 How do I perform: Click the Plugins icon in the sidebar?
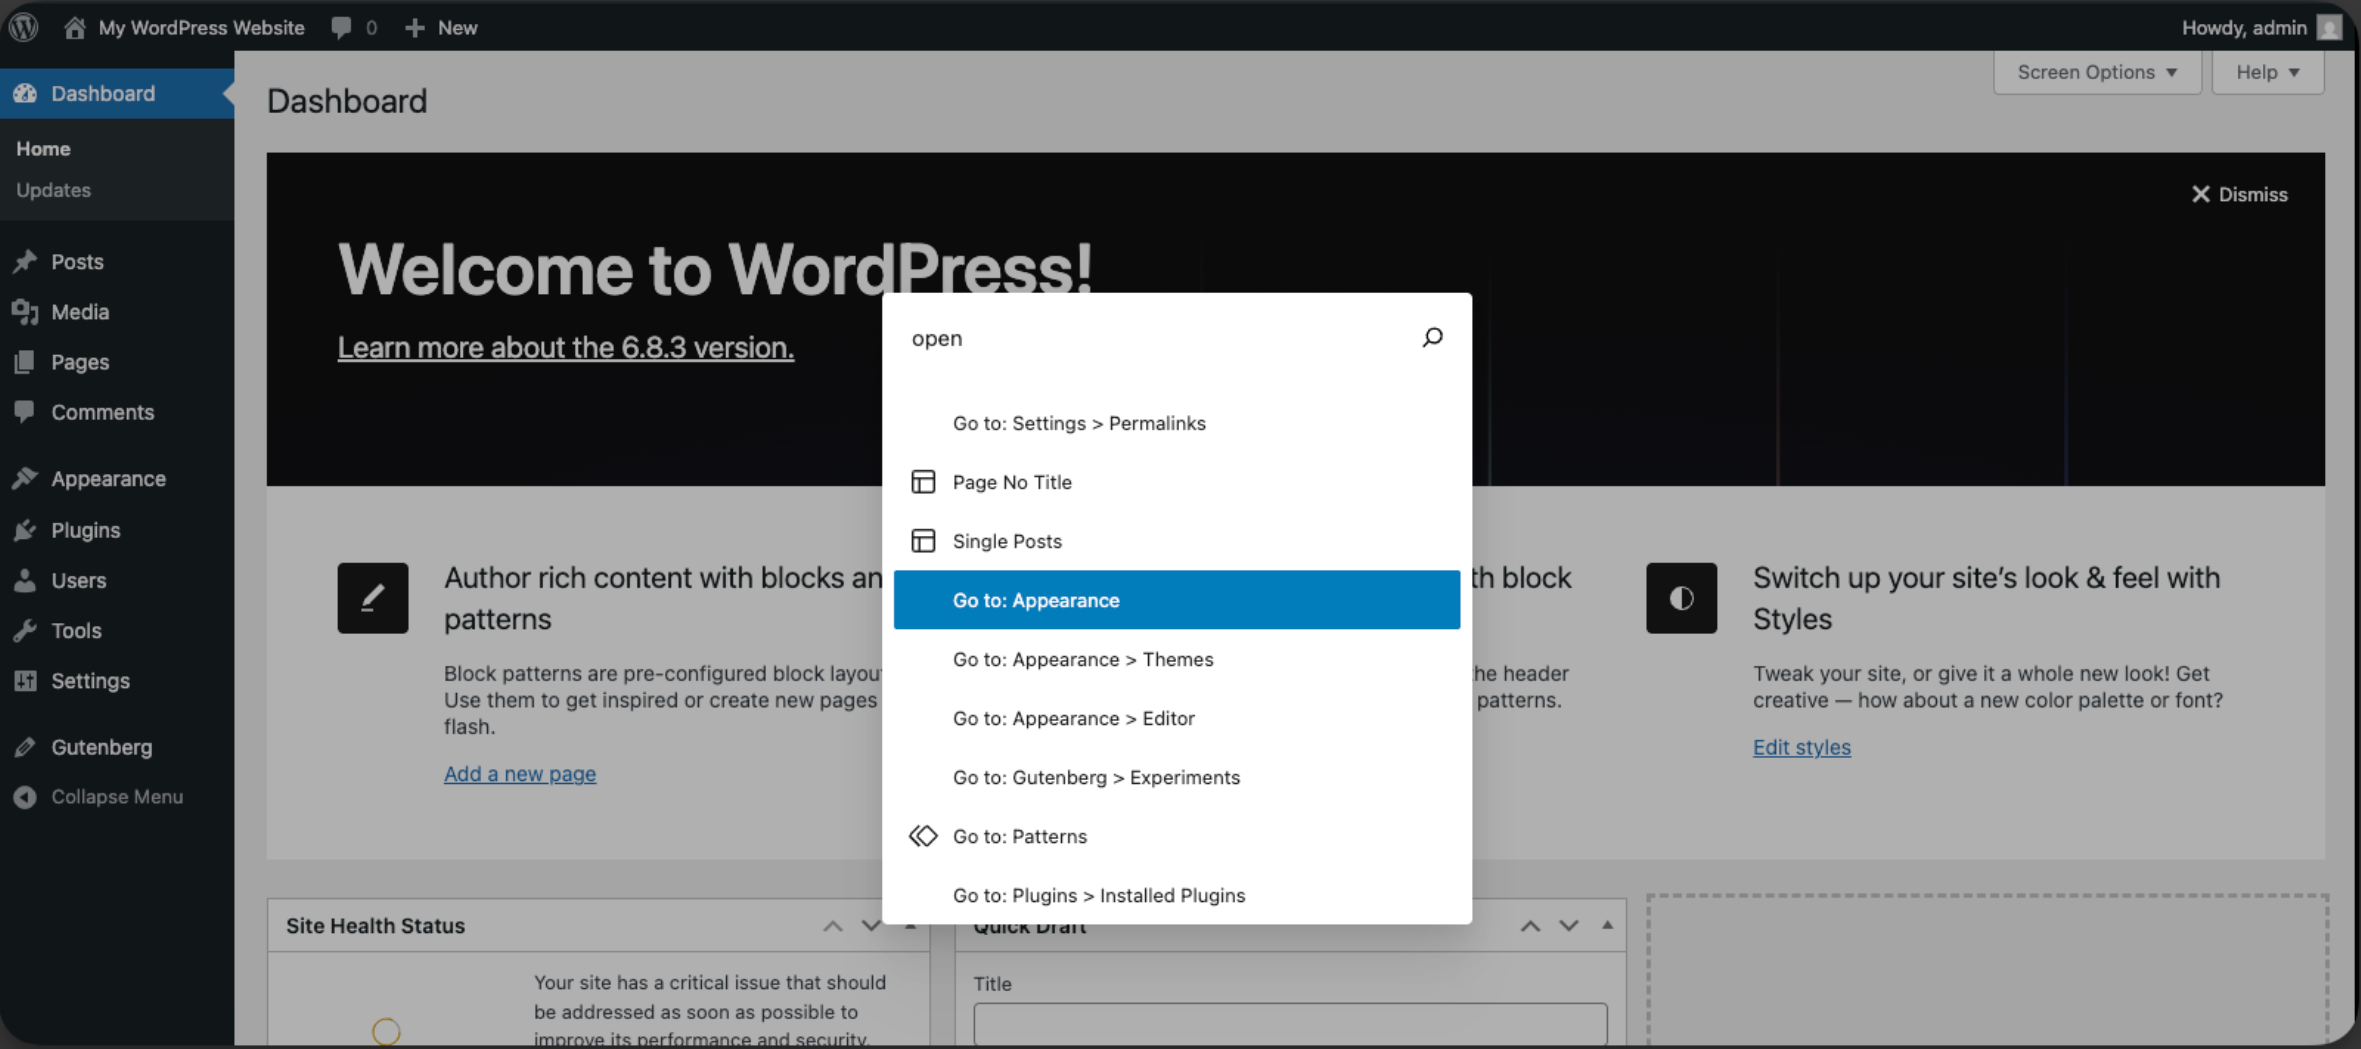click(26, 530)
